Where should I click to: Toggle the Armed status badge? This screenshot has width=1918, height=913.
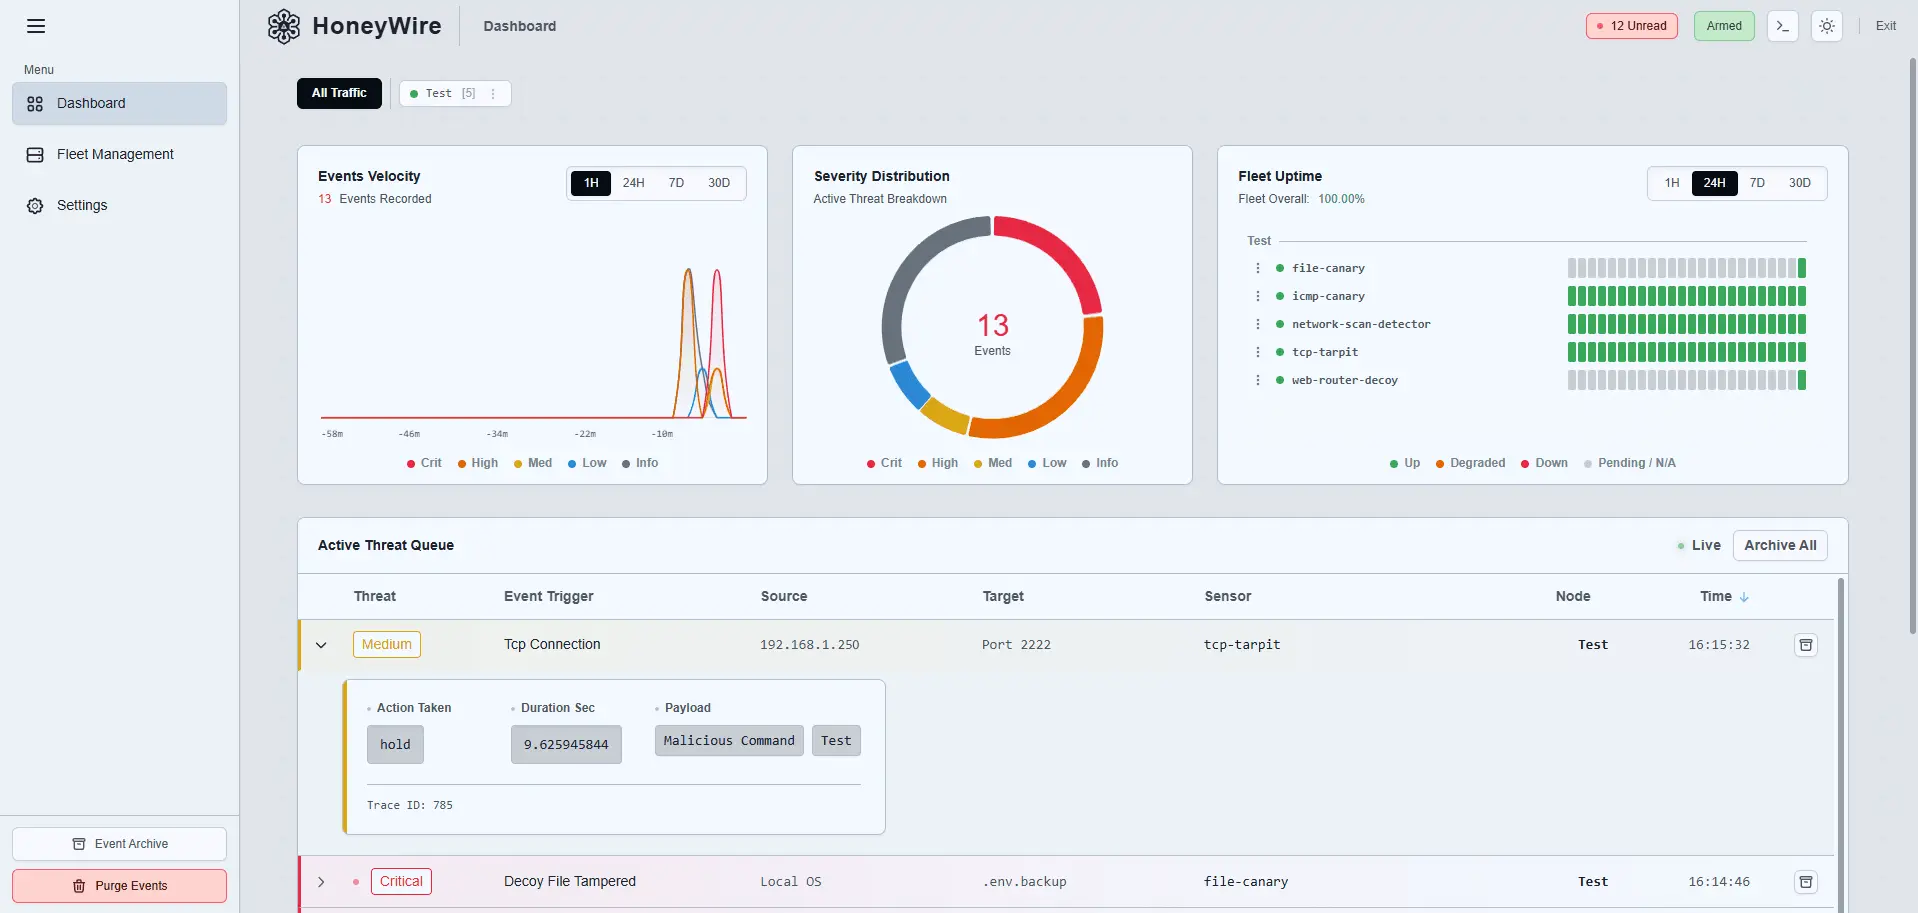click(1724, 26)
